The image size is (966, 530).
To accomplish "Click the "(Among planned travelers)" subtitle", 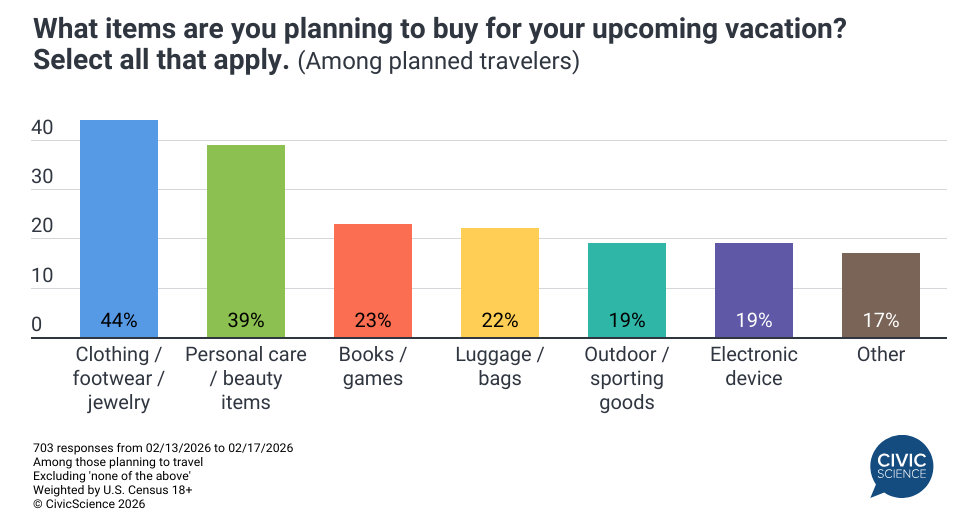I will pyautogui.click(x=438, y=61).
